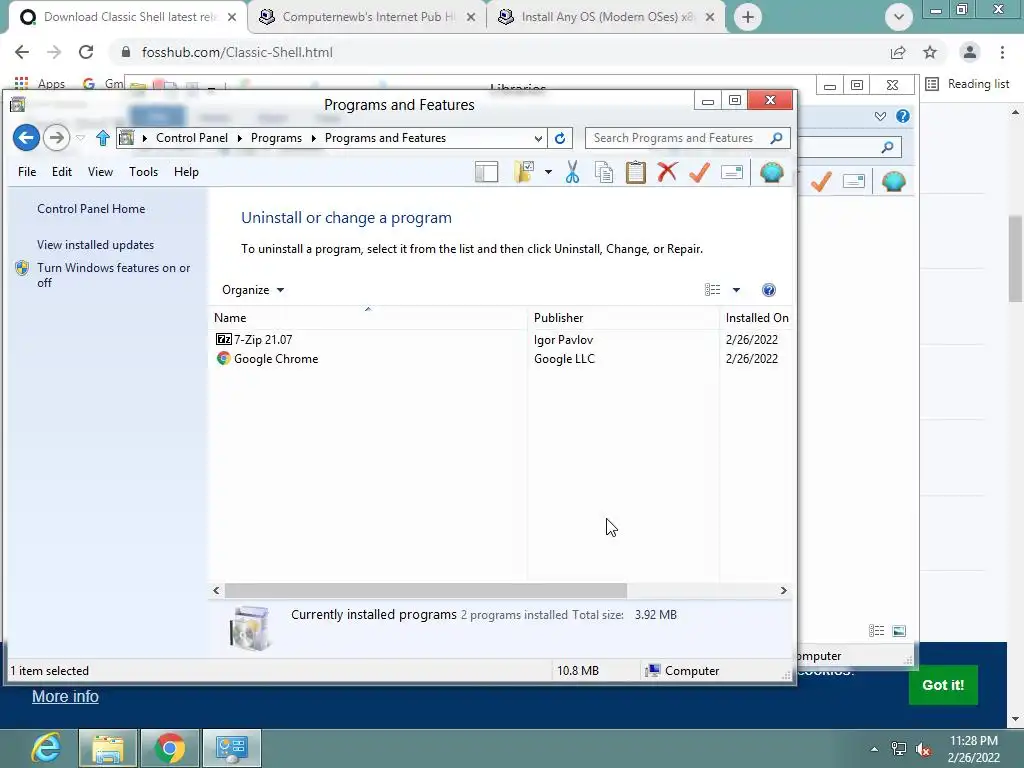The width and height of the screenshot is (1024, 768).
Task: Click the Control Panel taskbar icon
Action: 232,748
